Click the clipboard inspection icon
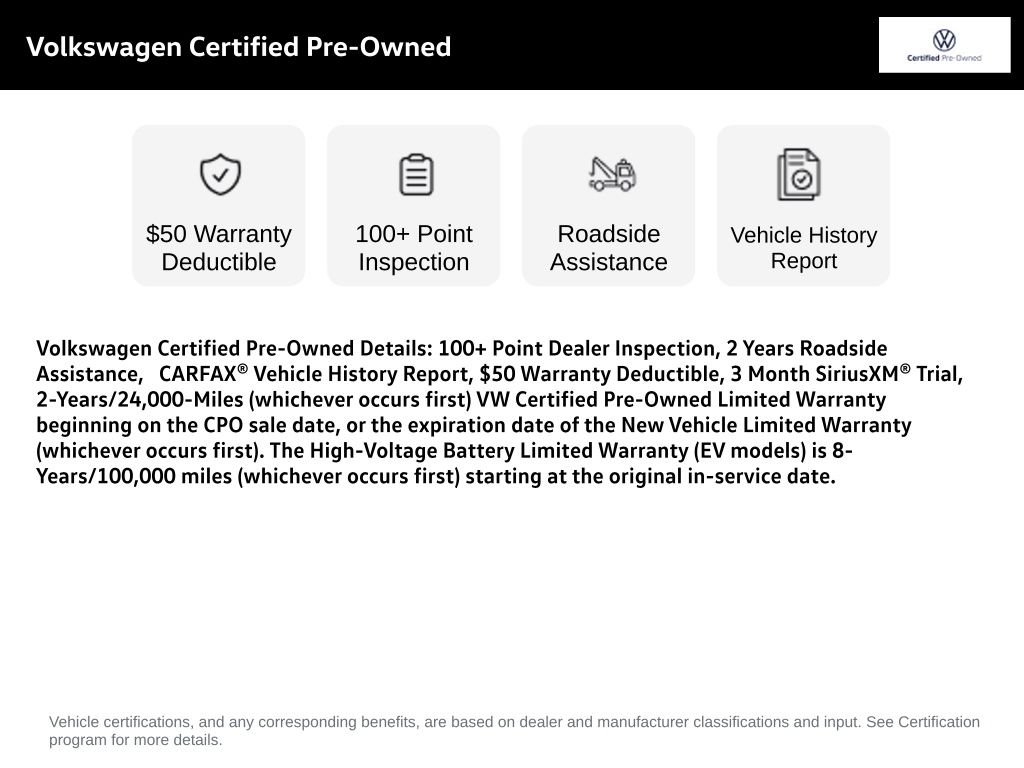Viewport: 1024px width, 768px height. 416,174
